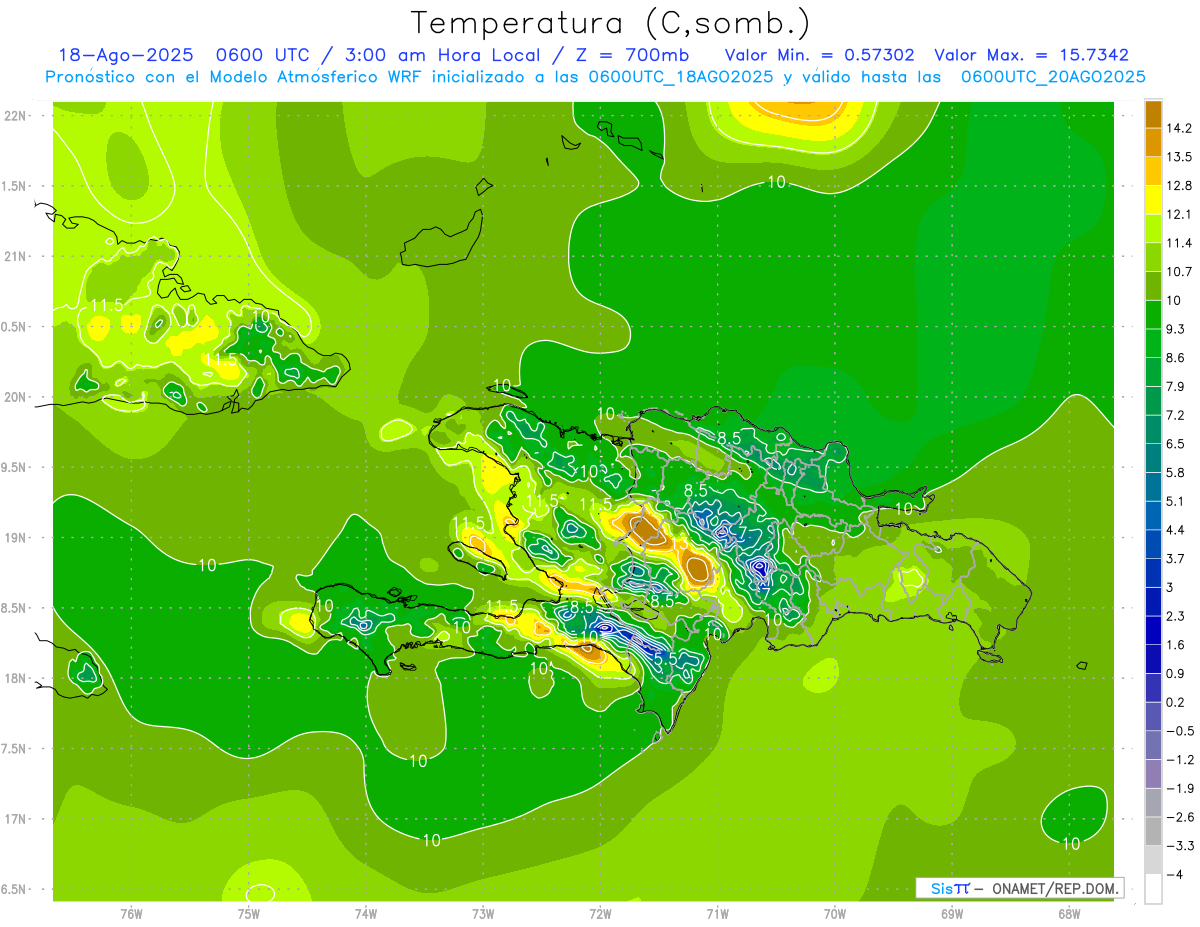
Task: Click the colorbar value '0.9'
Action: tap(1177, 673)
